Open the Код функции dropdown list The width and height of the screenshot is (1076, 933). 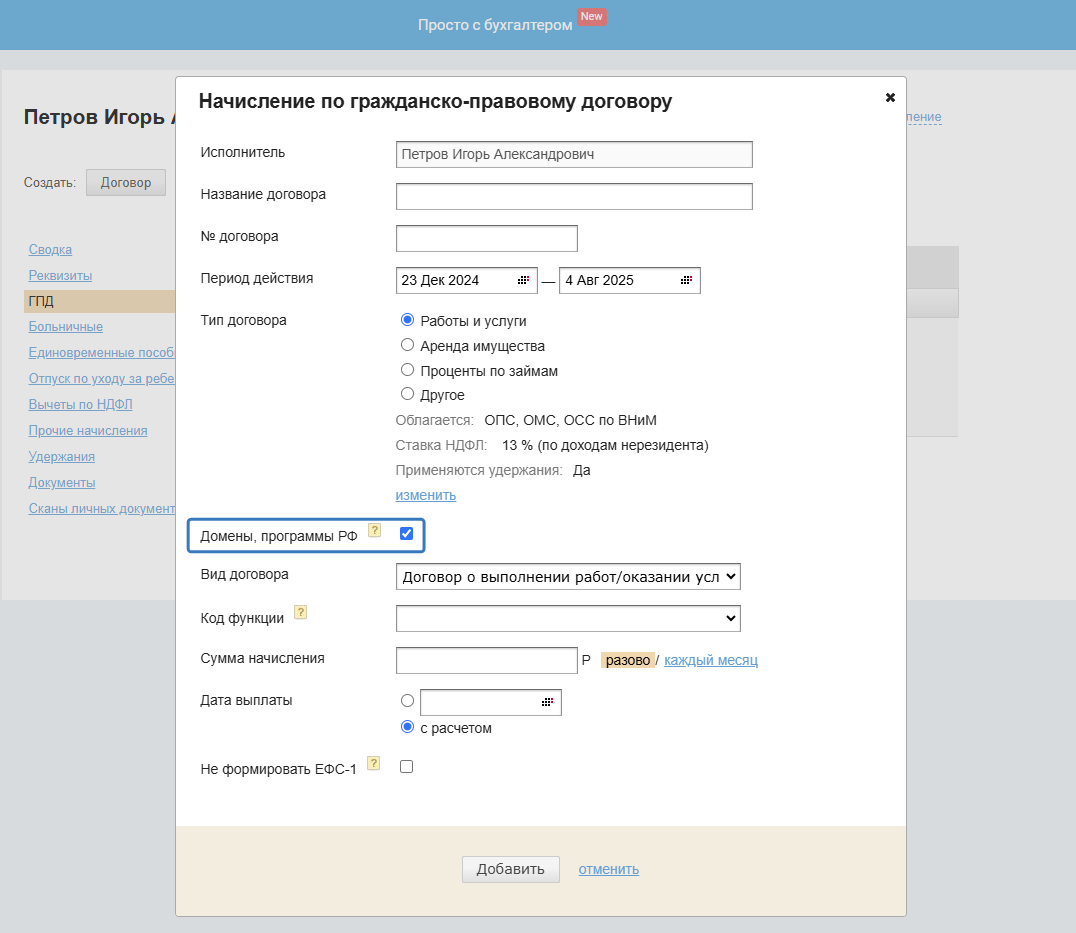568,619
